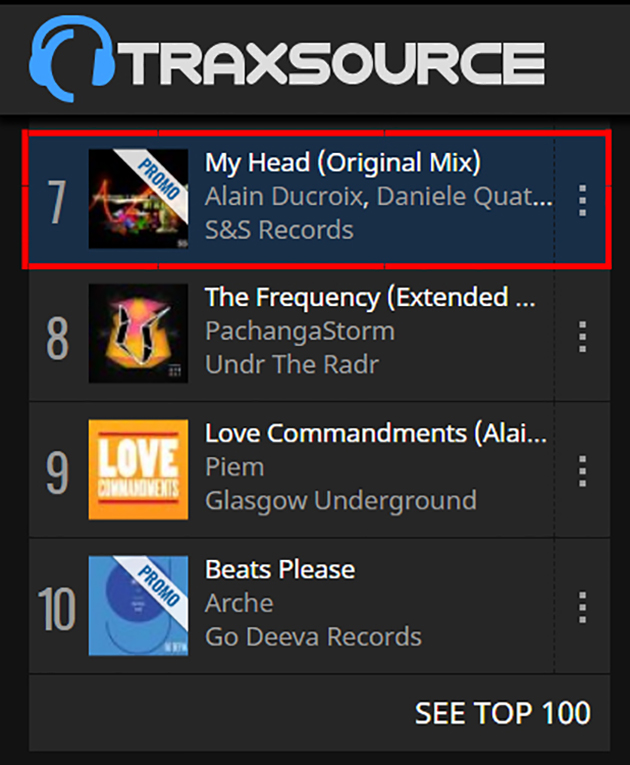The width and height of the screenshot is (630, 765).
Task: Open the three-dot menu for My Head
Action: point(582,201)
